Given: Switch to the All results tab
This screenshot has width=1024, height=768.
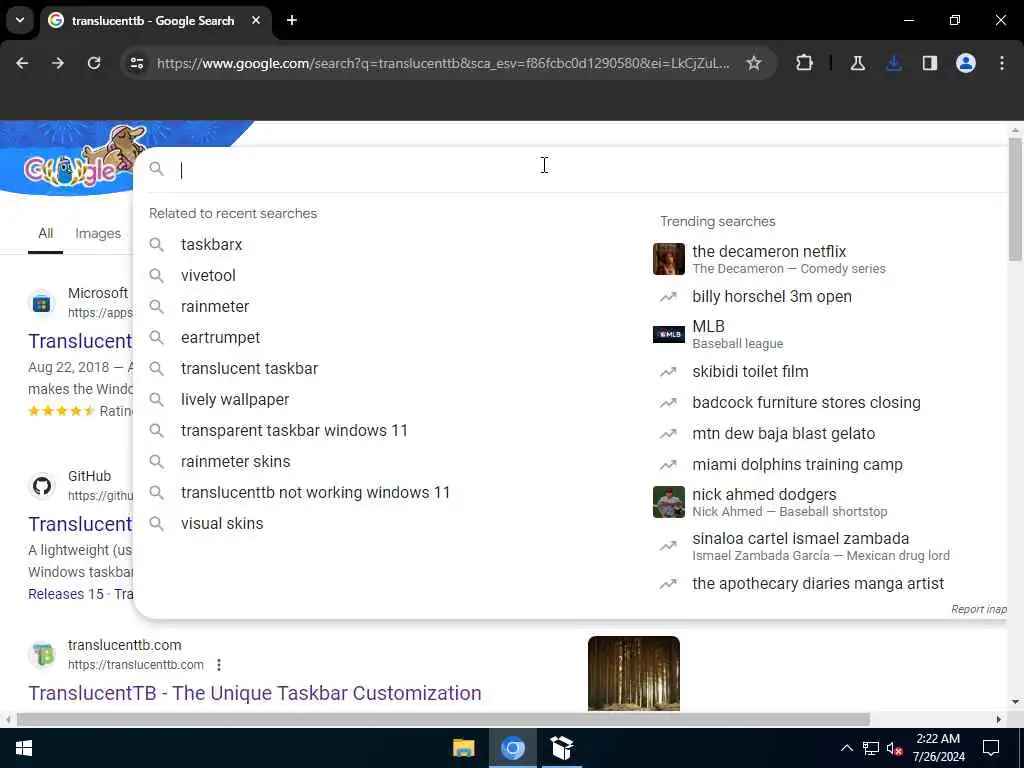Looking at the screenshot, I should (x=45, y=234).
